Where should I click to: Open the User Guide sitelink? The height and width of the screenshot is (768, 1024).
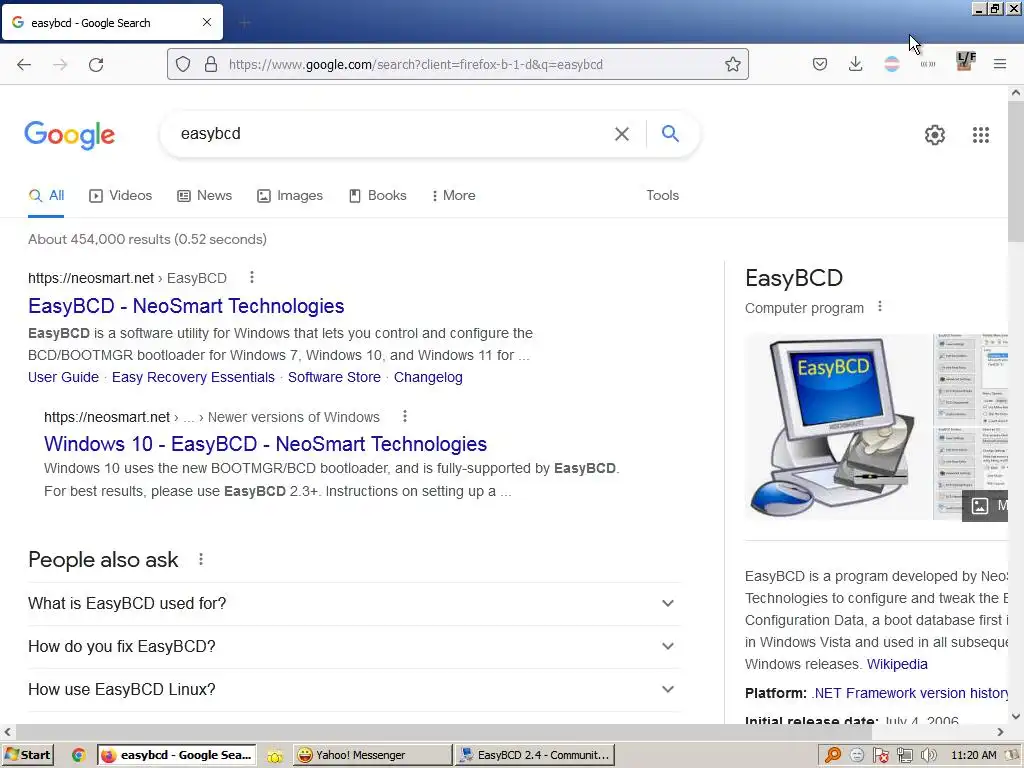63,377
